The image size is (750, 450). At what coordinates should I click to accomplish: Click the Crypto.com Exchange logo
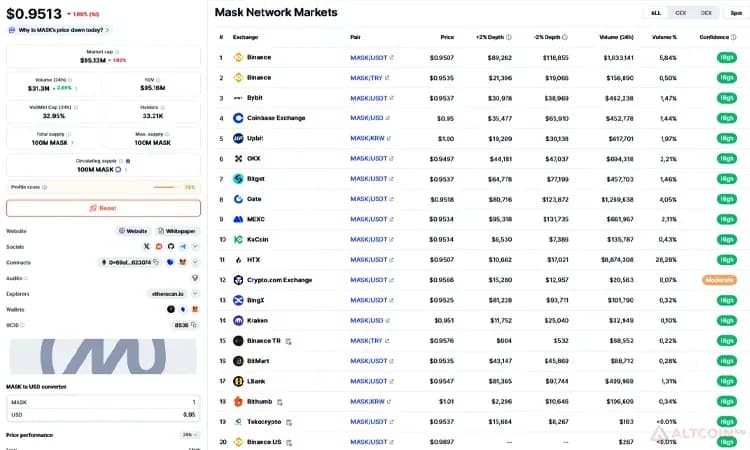[x=238, y=280]
